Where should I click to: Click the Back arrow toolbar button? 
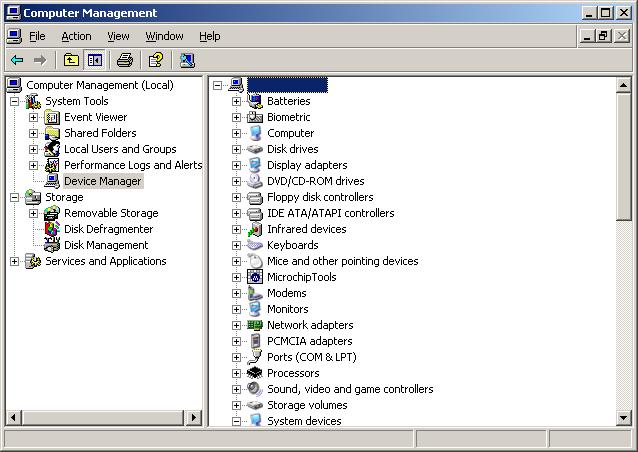pyautogui.click(x=17, y=60)
